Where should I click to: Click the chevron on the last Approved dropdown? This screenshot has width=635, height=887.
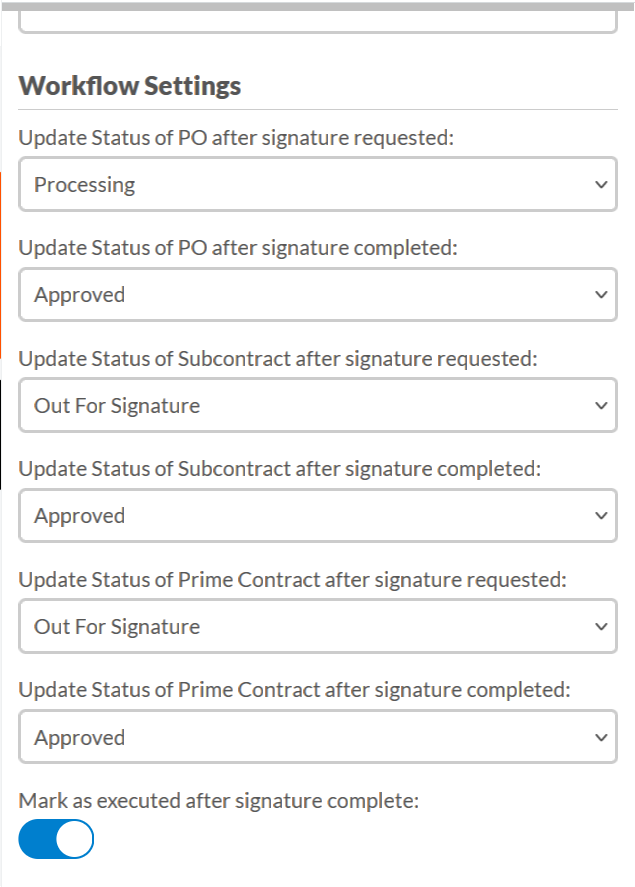point(599,737)
